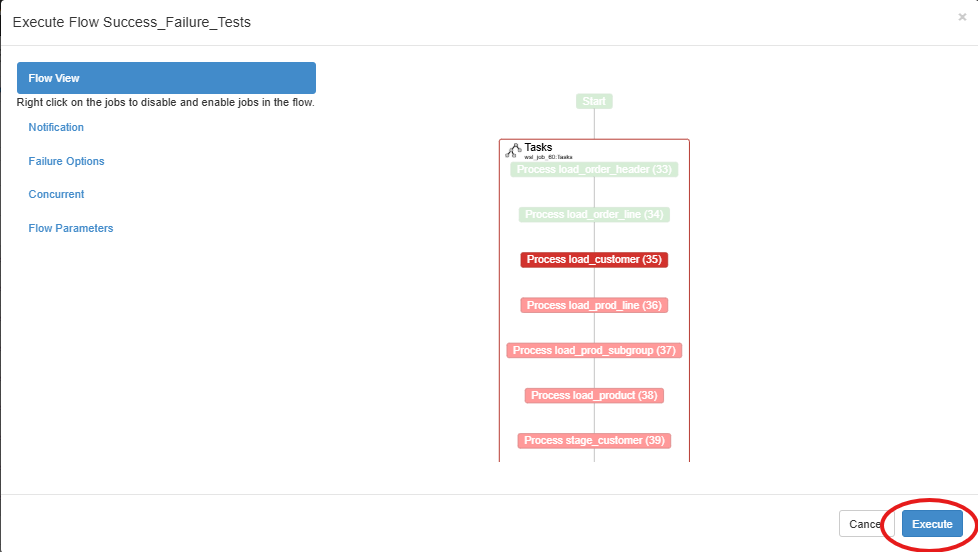The width and height of the screenshot is (978, 552).
Task: Select the Flow View tab
Action: click(166, 78)
